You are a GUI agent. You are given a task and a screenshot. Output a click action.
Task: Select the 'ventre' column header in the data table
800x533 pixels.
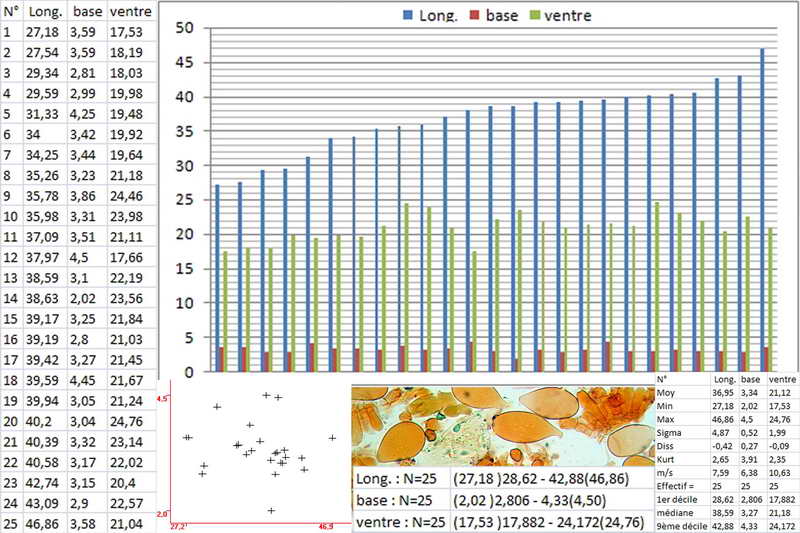[131, 11]
